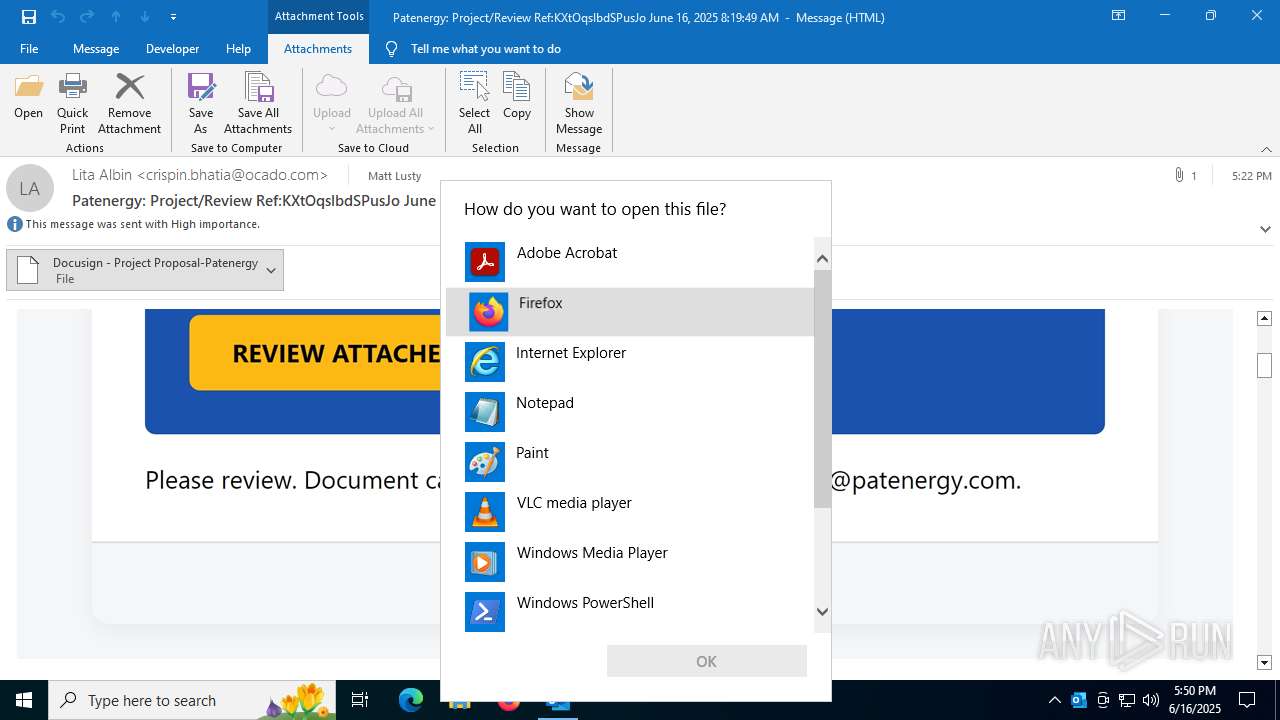Click OK in the open-with dialog
Viewport: 1280px width, 720px height.
[706, 661]
